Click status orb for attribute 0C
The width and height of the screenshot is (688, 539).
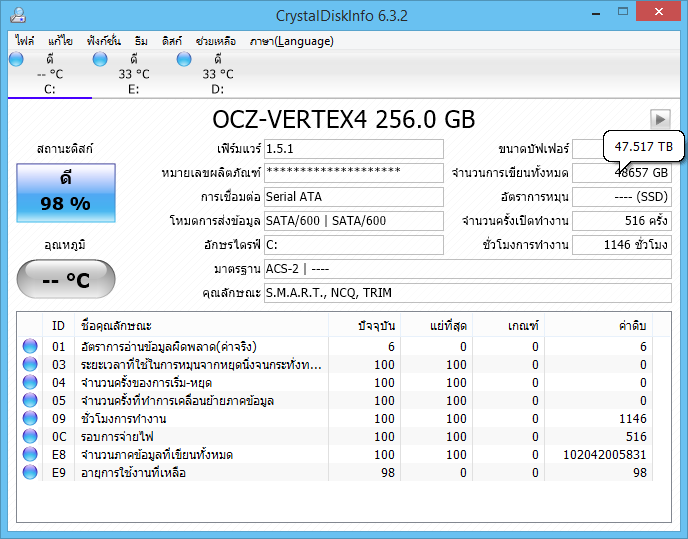tap(30, 436)
